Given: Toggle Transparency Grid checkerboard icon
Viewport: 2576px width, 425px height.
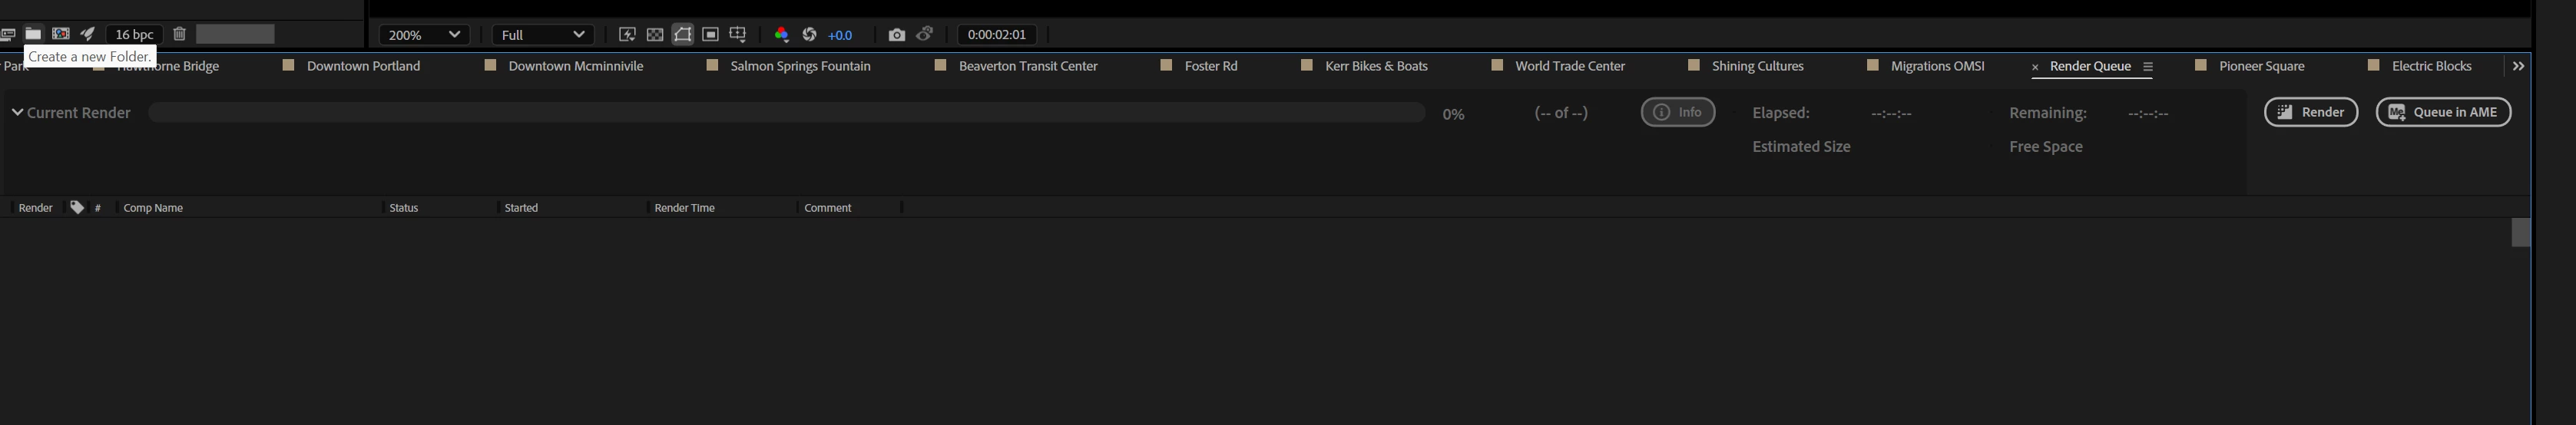Looking at the screenshot, I should pos(655,34).
